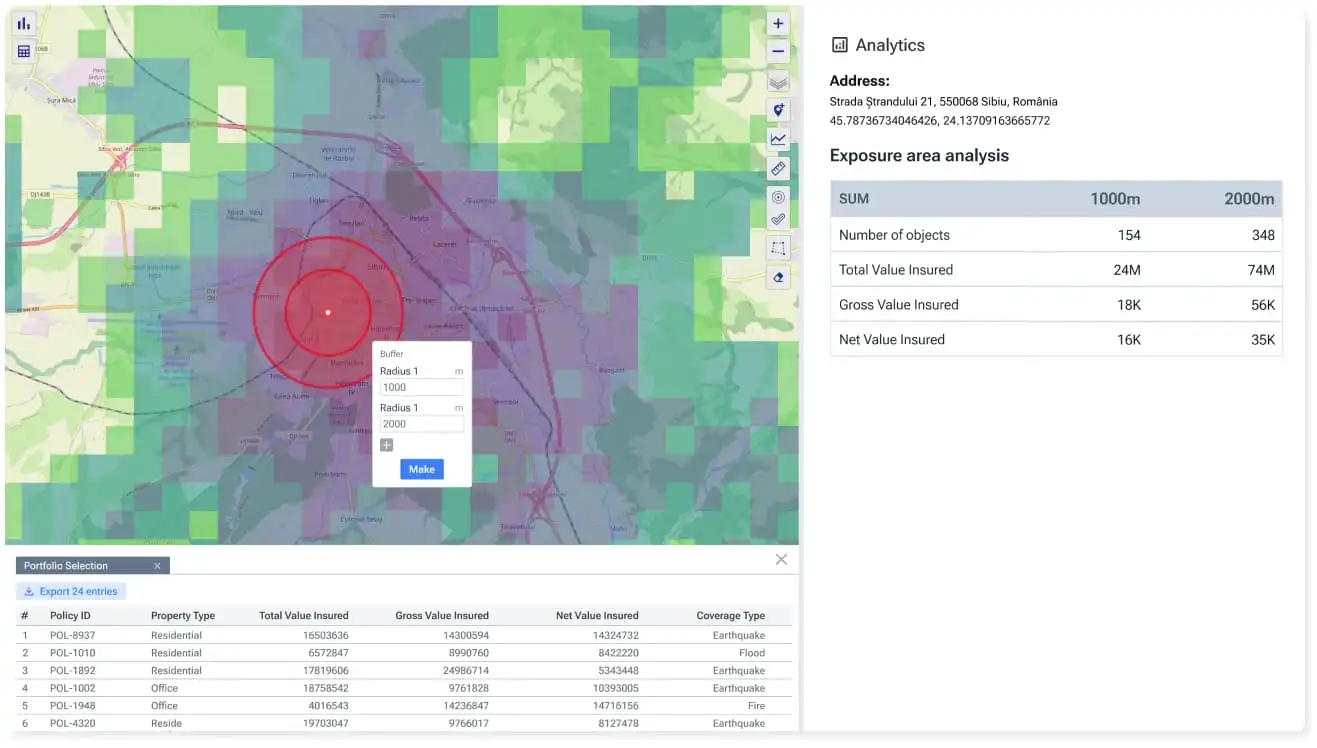Click Net Value Insured row in analytics

(1056, 339)
